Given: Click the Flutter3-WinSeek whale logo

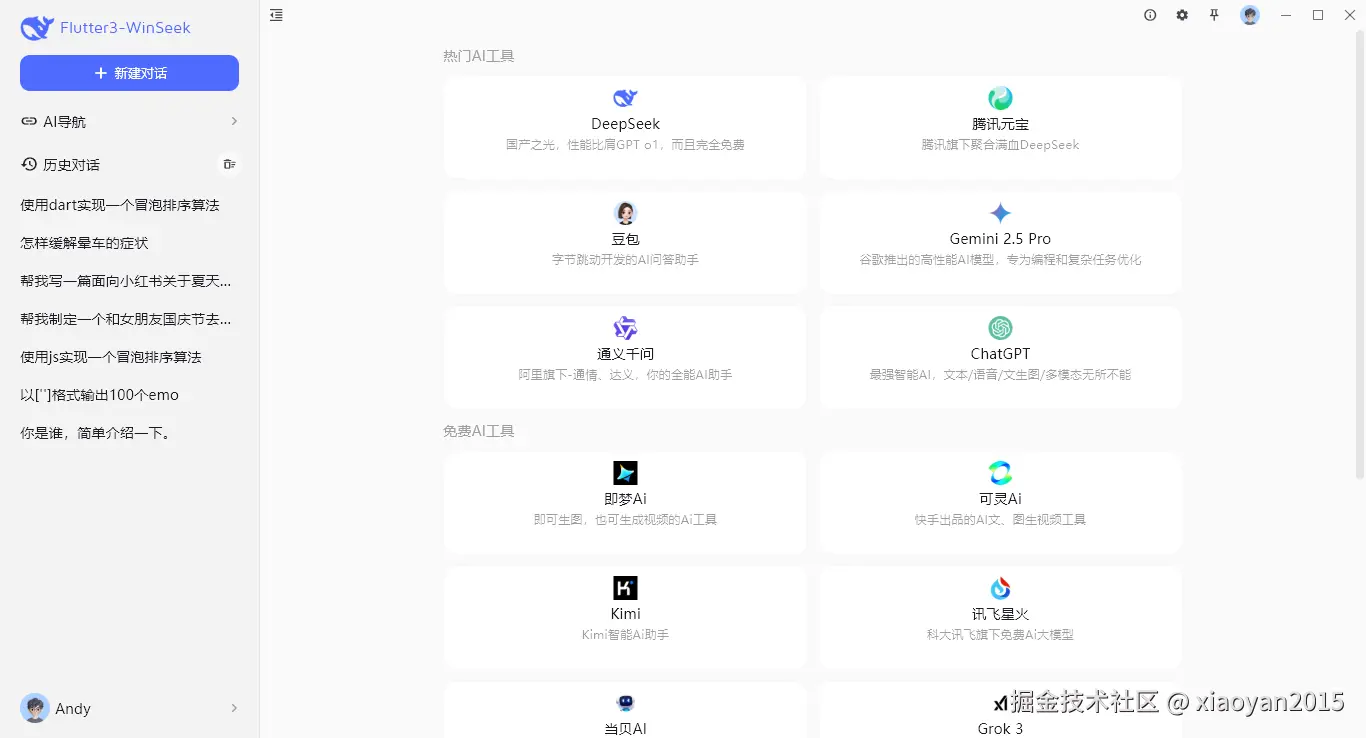Looking at the screenshot, I should pyautogui.click(x=37, y=28).
